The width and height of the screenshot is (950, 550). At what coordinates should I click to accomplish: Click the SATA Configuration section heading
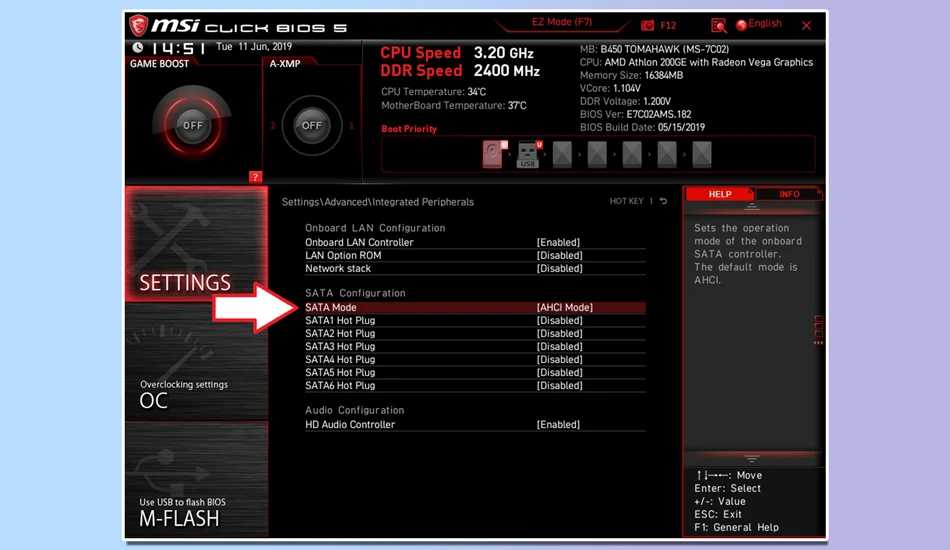[x=355, y=293]
